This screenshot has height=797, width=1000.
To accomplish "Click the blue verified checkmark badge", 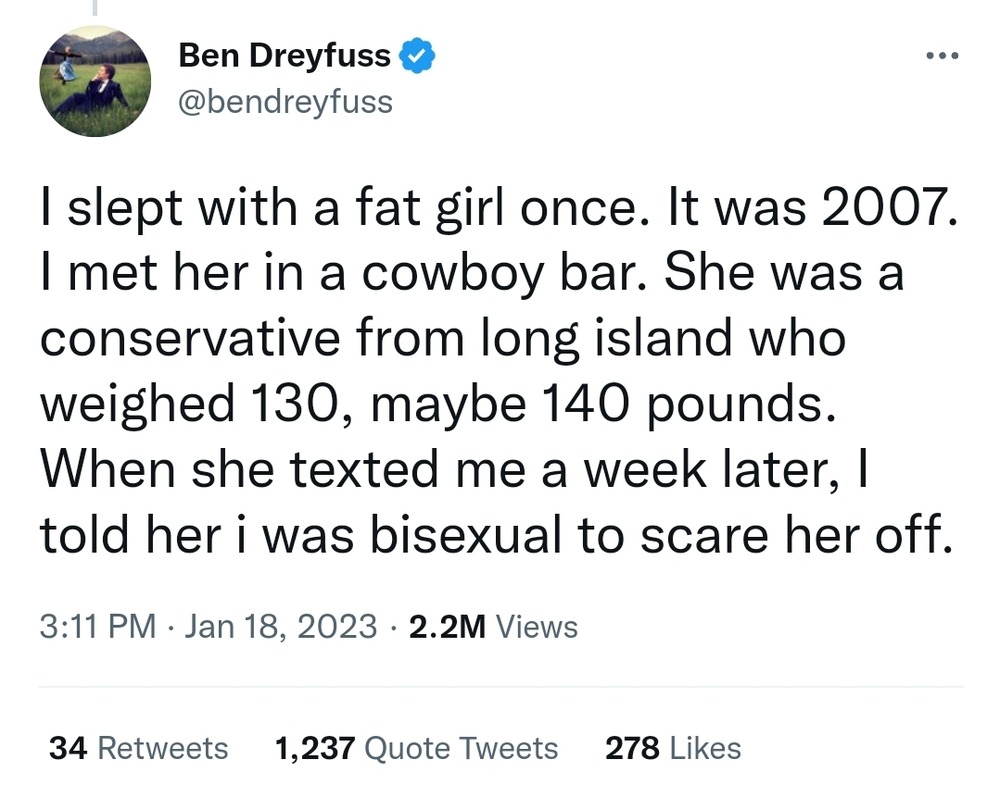I will pyautogui.click(x=417, y=56).
